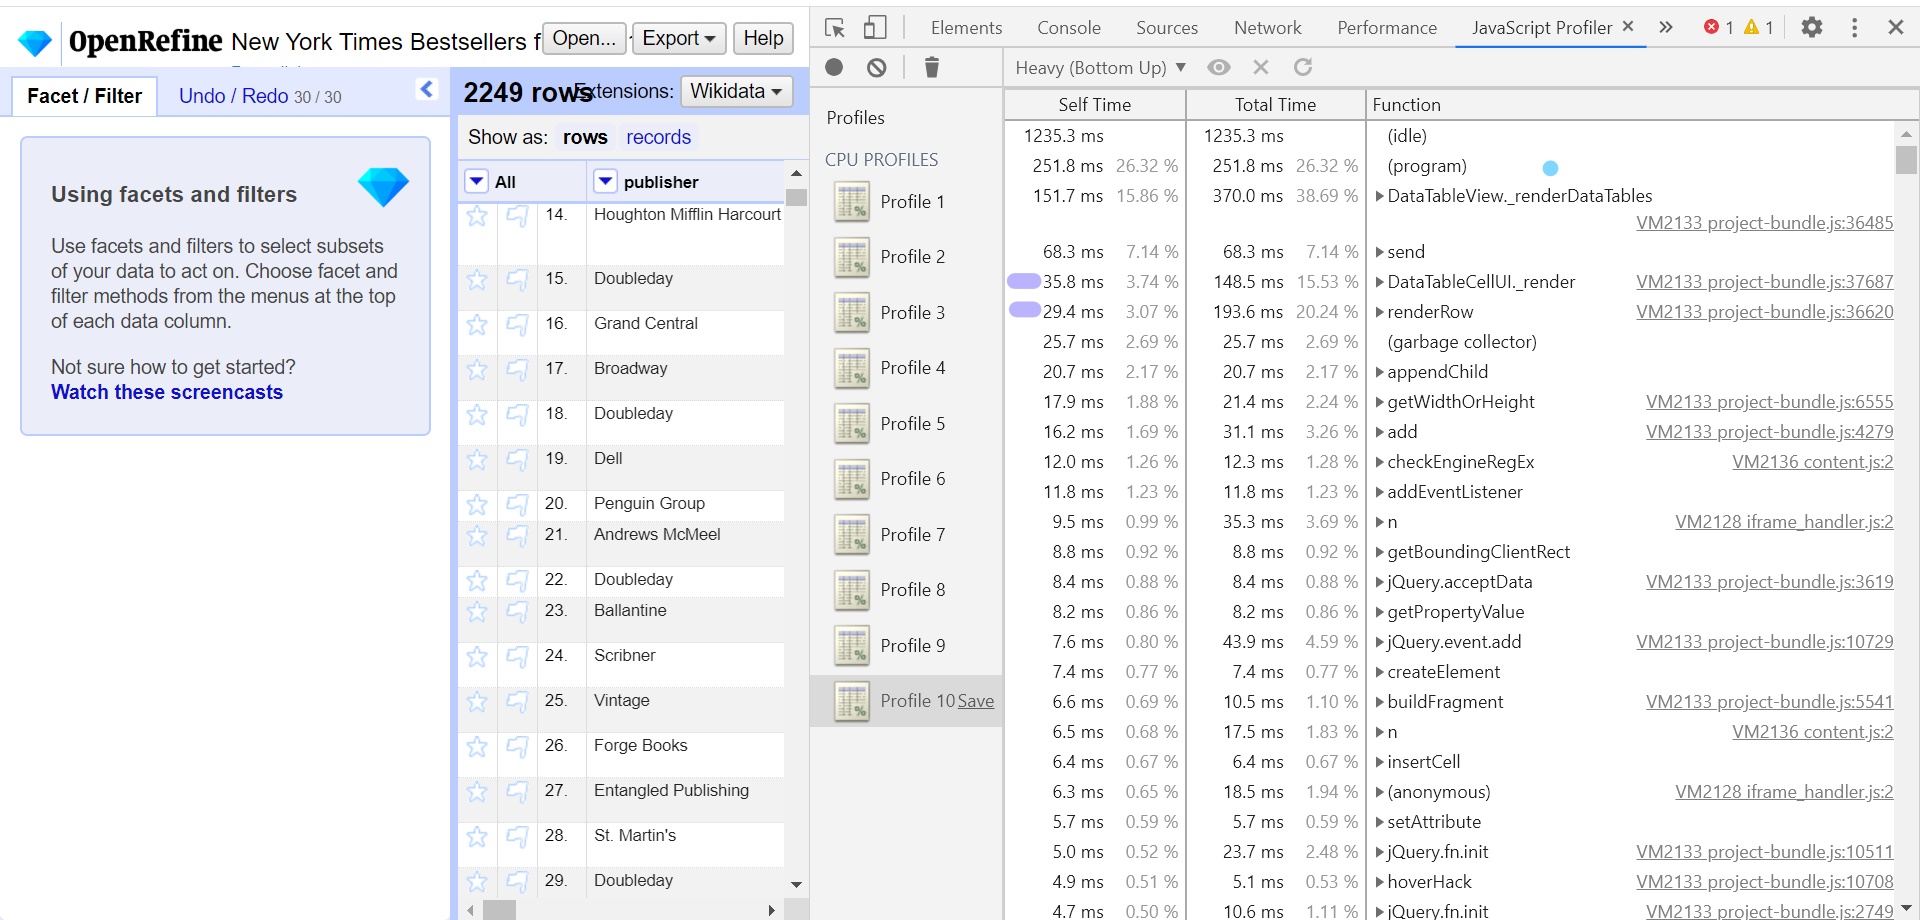
Task: Open VM2133 project-bundle.js:36485 source link
Action: click(1764, 223)
